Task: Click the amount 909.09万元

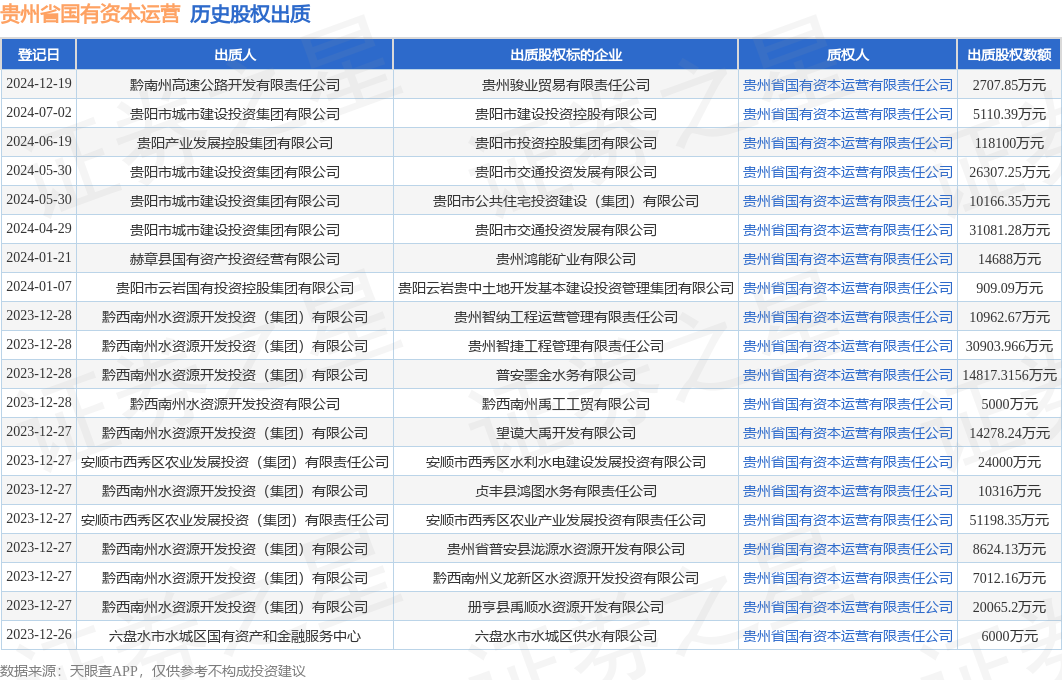Action: coord(1009,289)
